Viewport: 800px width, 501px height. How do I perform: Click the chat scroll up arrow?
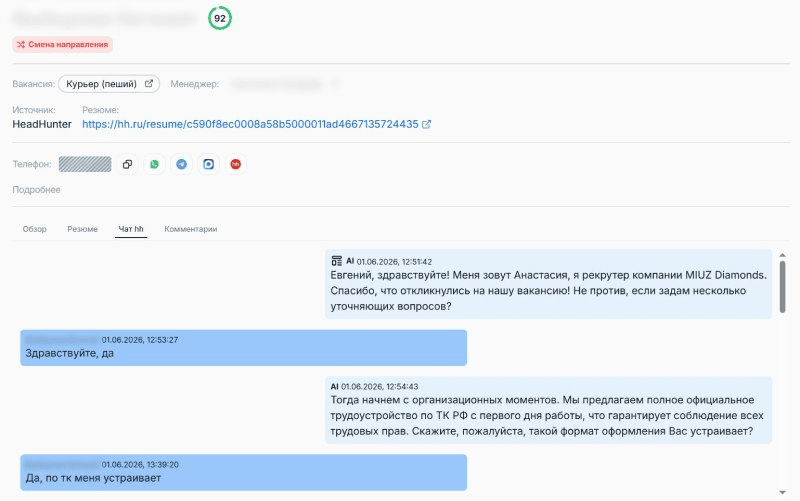click(782, 255)
